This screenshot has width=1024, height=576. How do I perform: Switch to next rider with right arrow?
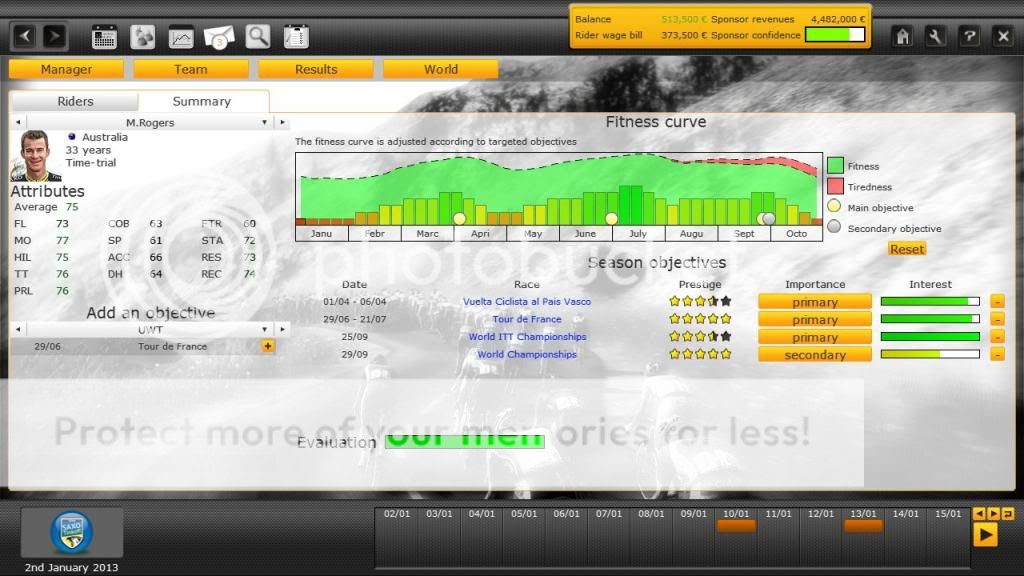[x=285, y=122]
